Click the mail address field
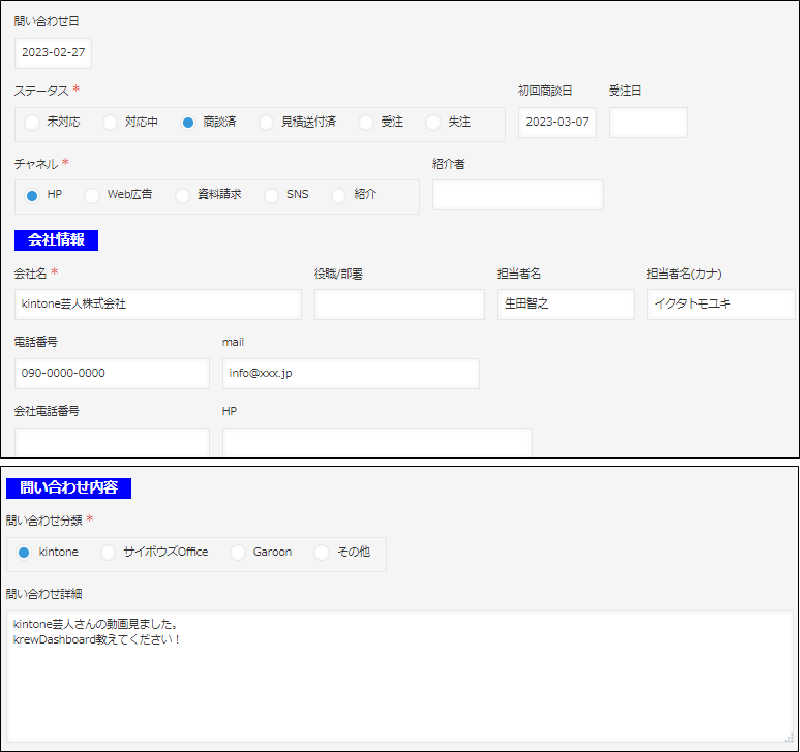 (x=351, y=373)
